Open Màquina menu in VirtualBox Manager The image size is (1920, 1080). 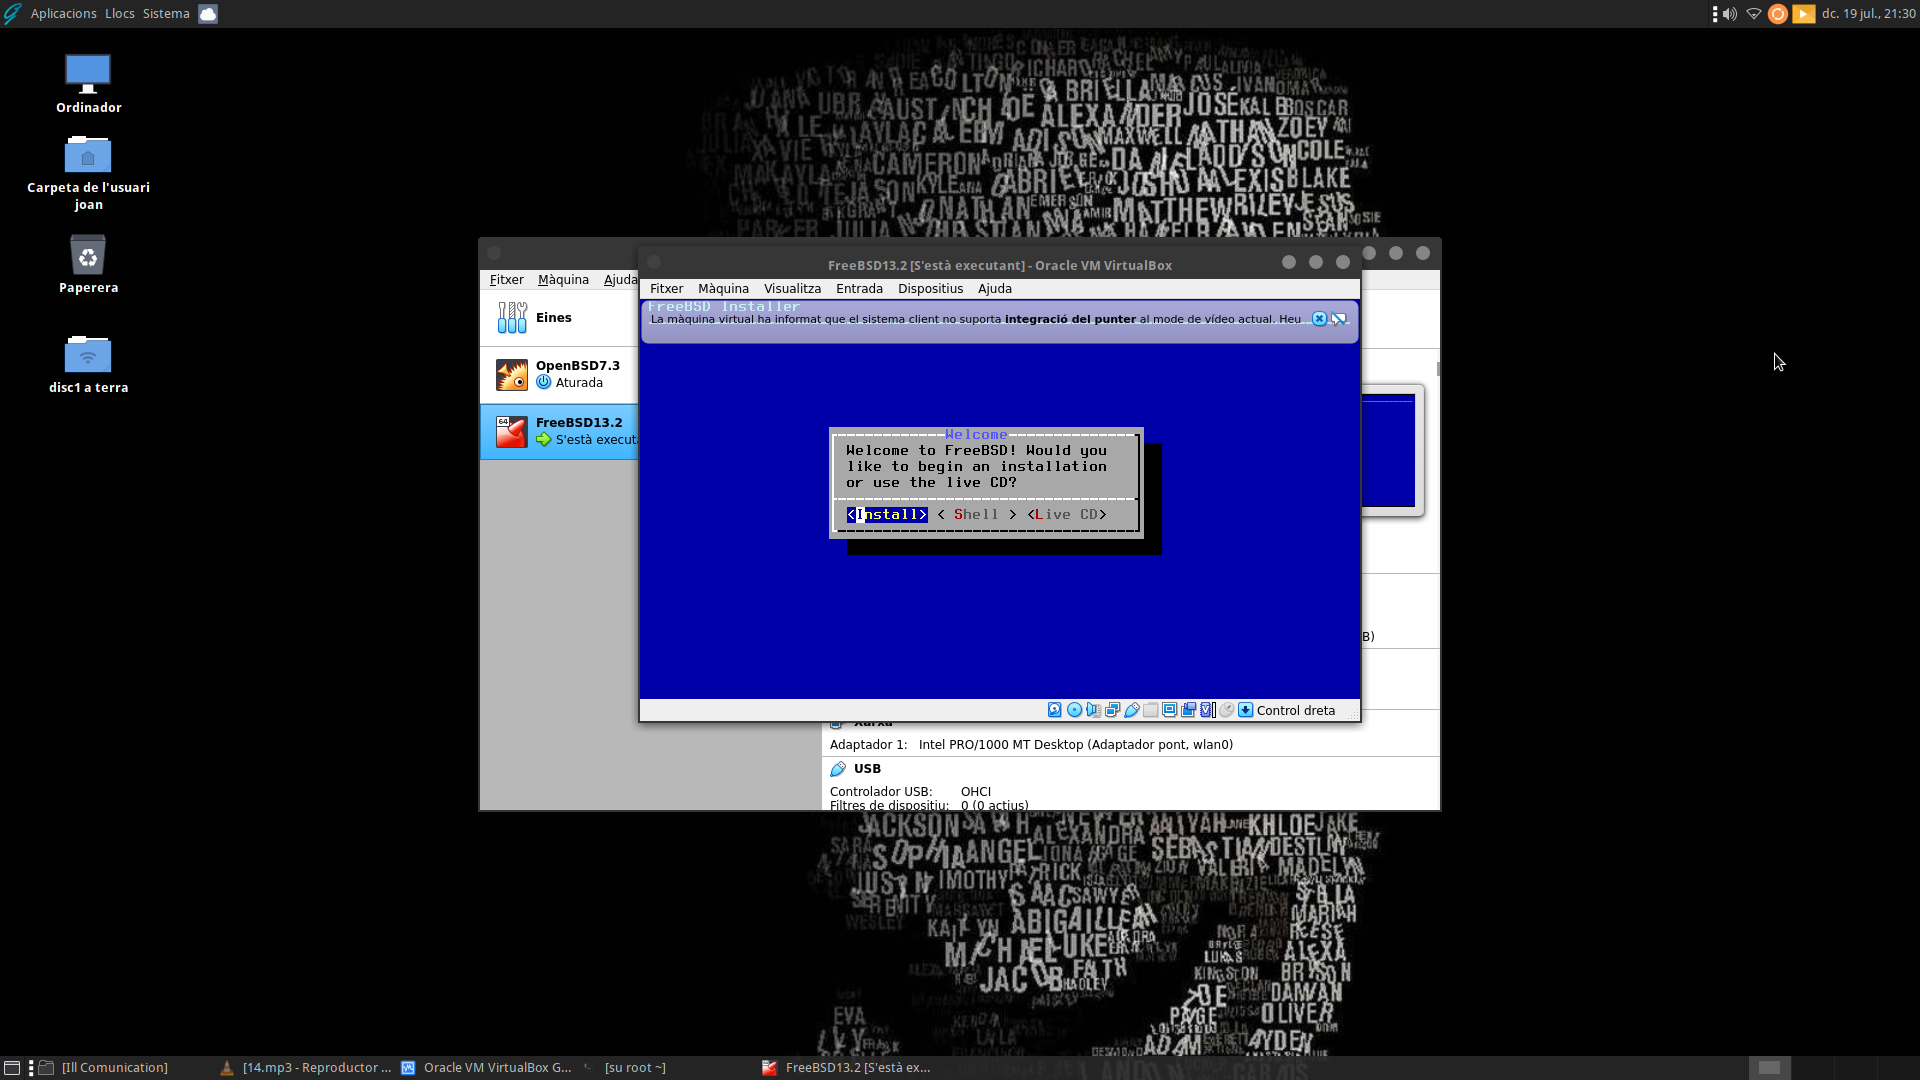[563, 280]
